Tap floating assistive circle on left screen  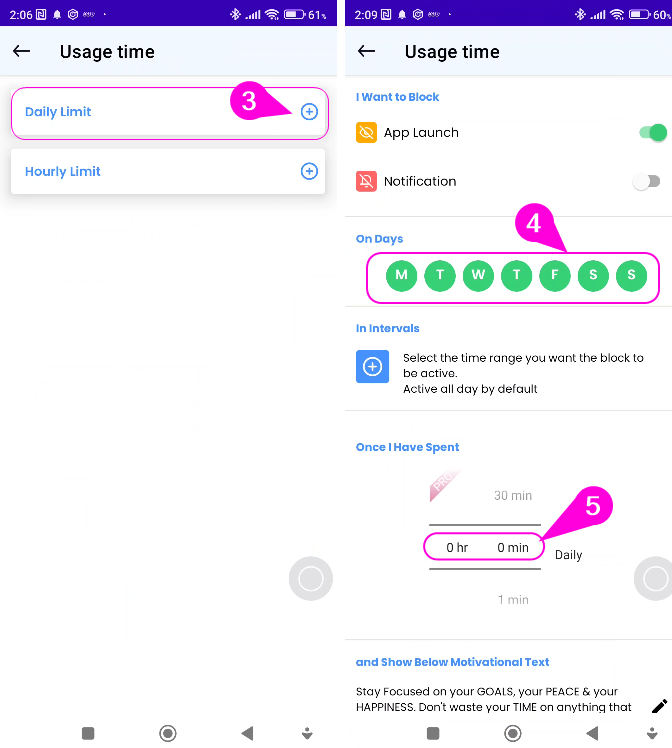point(311,579)
